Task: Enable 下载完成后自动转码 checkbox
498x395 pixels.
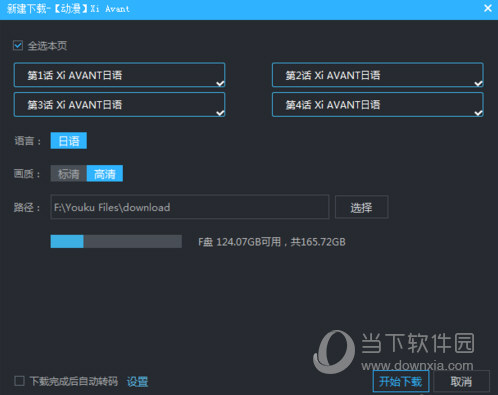Action: 19,381
